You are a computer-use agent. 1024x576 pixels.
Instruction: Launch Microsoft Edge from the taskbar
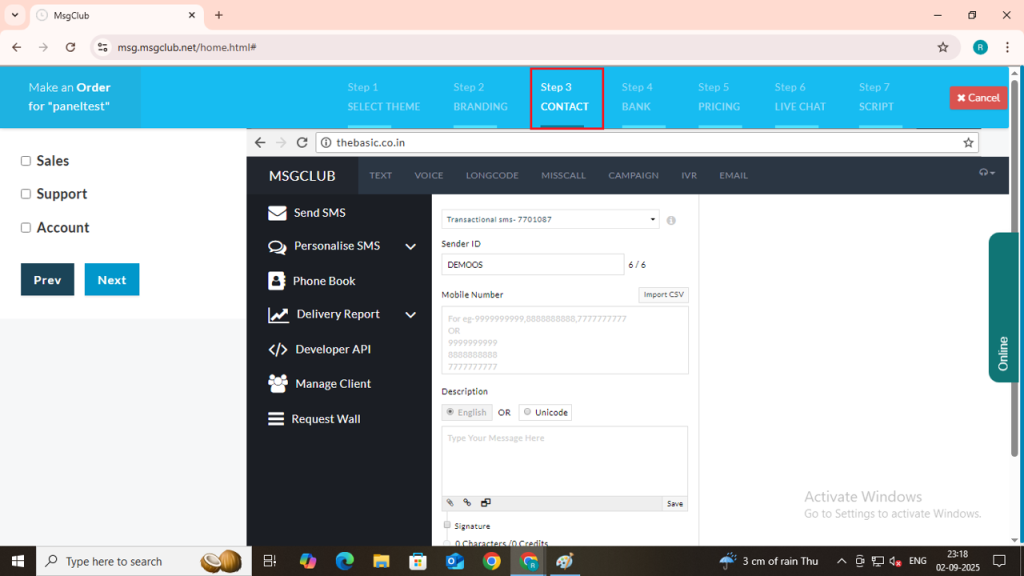click(x=344, y=561)
